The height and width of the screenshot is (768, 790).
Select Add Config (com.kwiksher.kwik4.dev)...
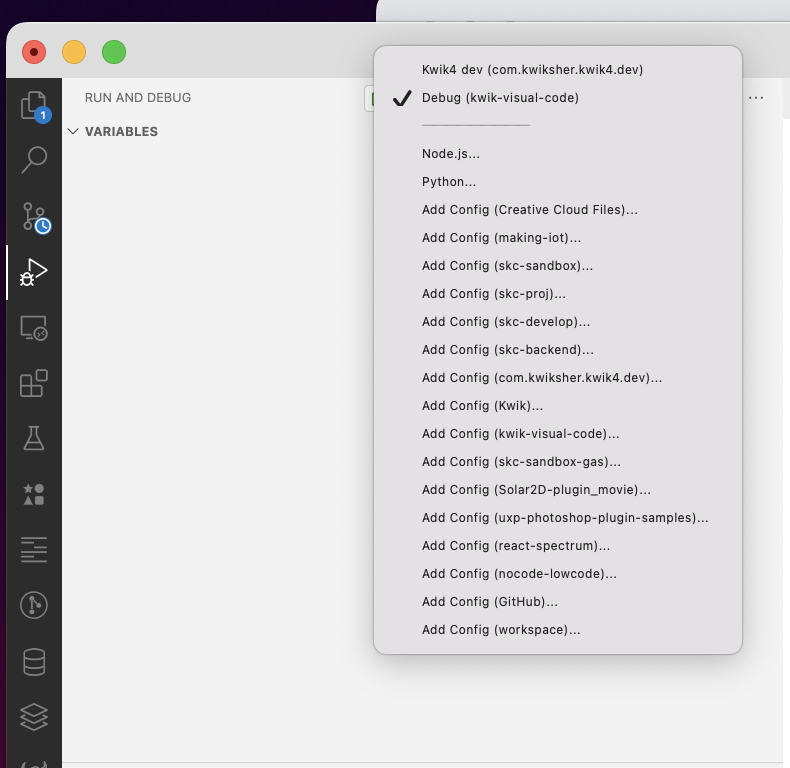tap(558, 377)
